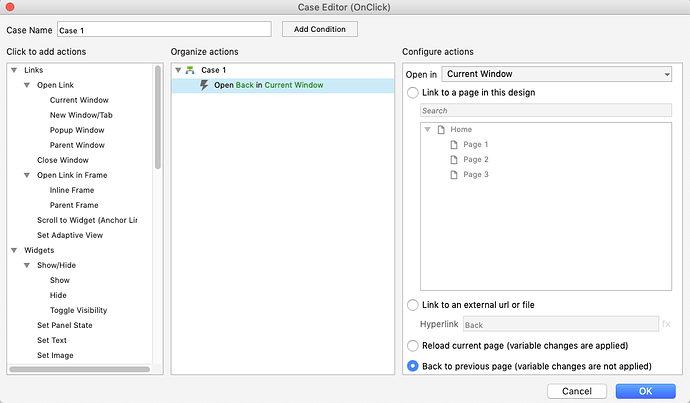Choose the Popup Window action

[77, 130]
